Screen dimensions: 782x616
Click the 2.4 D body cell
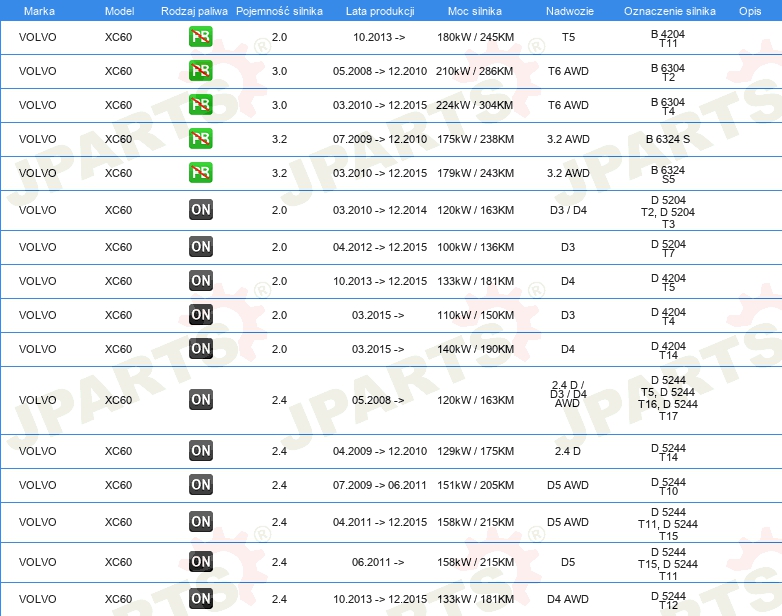[x=568, y=451]
